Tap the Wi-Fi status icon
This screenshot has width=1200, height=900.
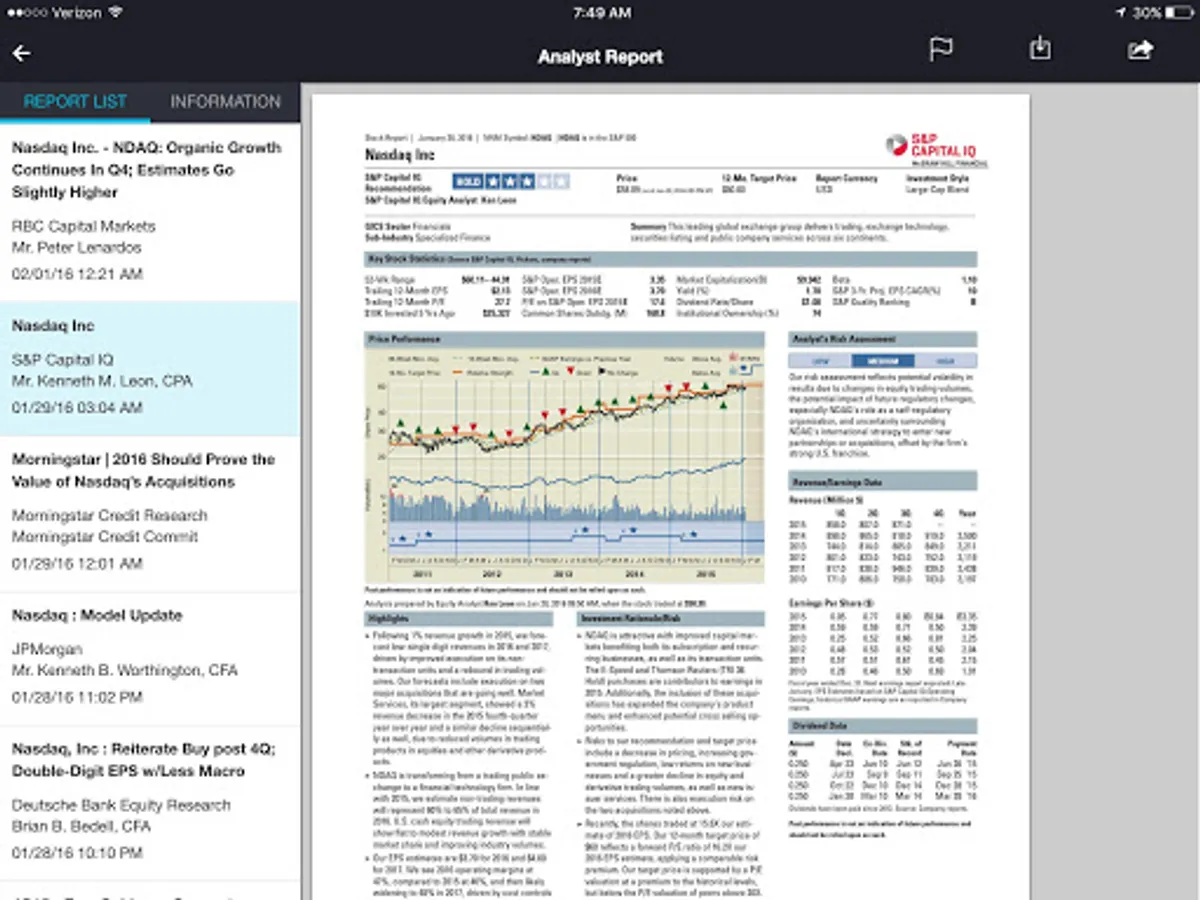(x=115, y=13)
